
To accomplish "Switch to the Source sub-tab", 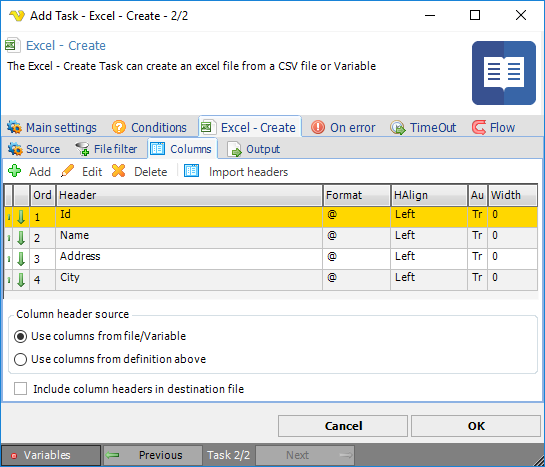I will (34, 149).
